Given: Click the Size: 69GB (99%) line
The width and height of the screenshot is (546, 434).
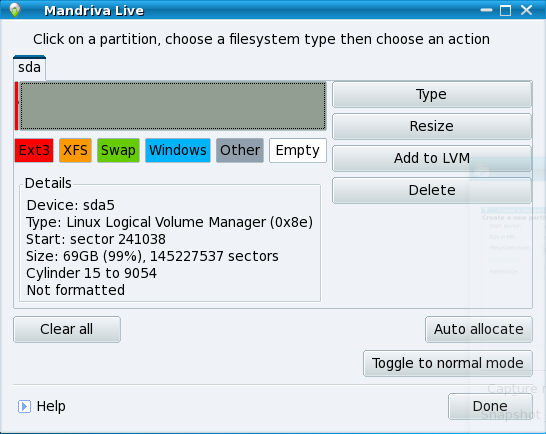Looking at the screenshot, I should pos(152,256).
